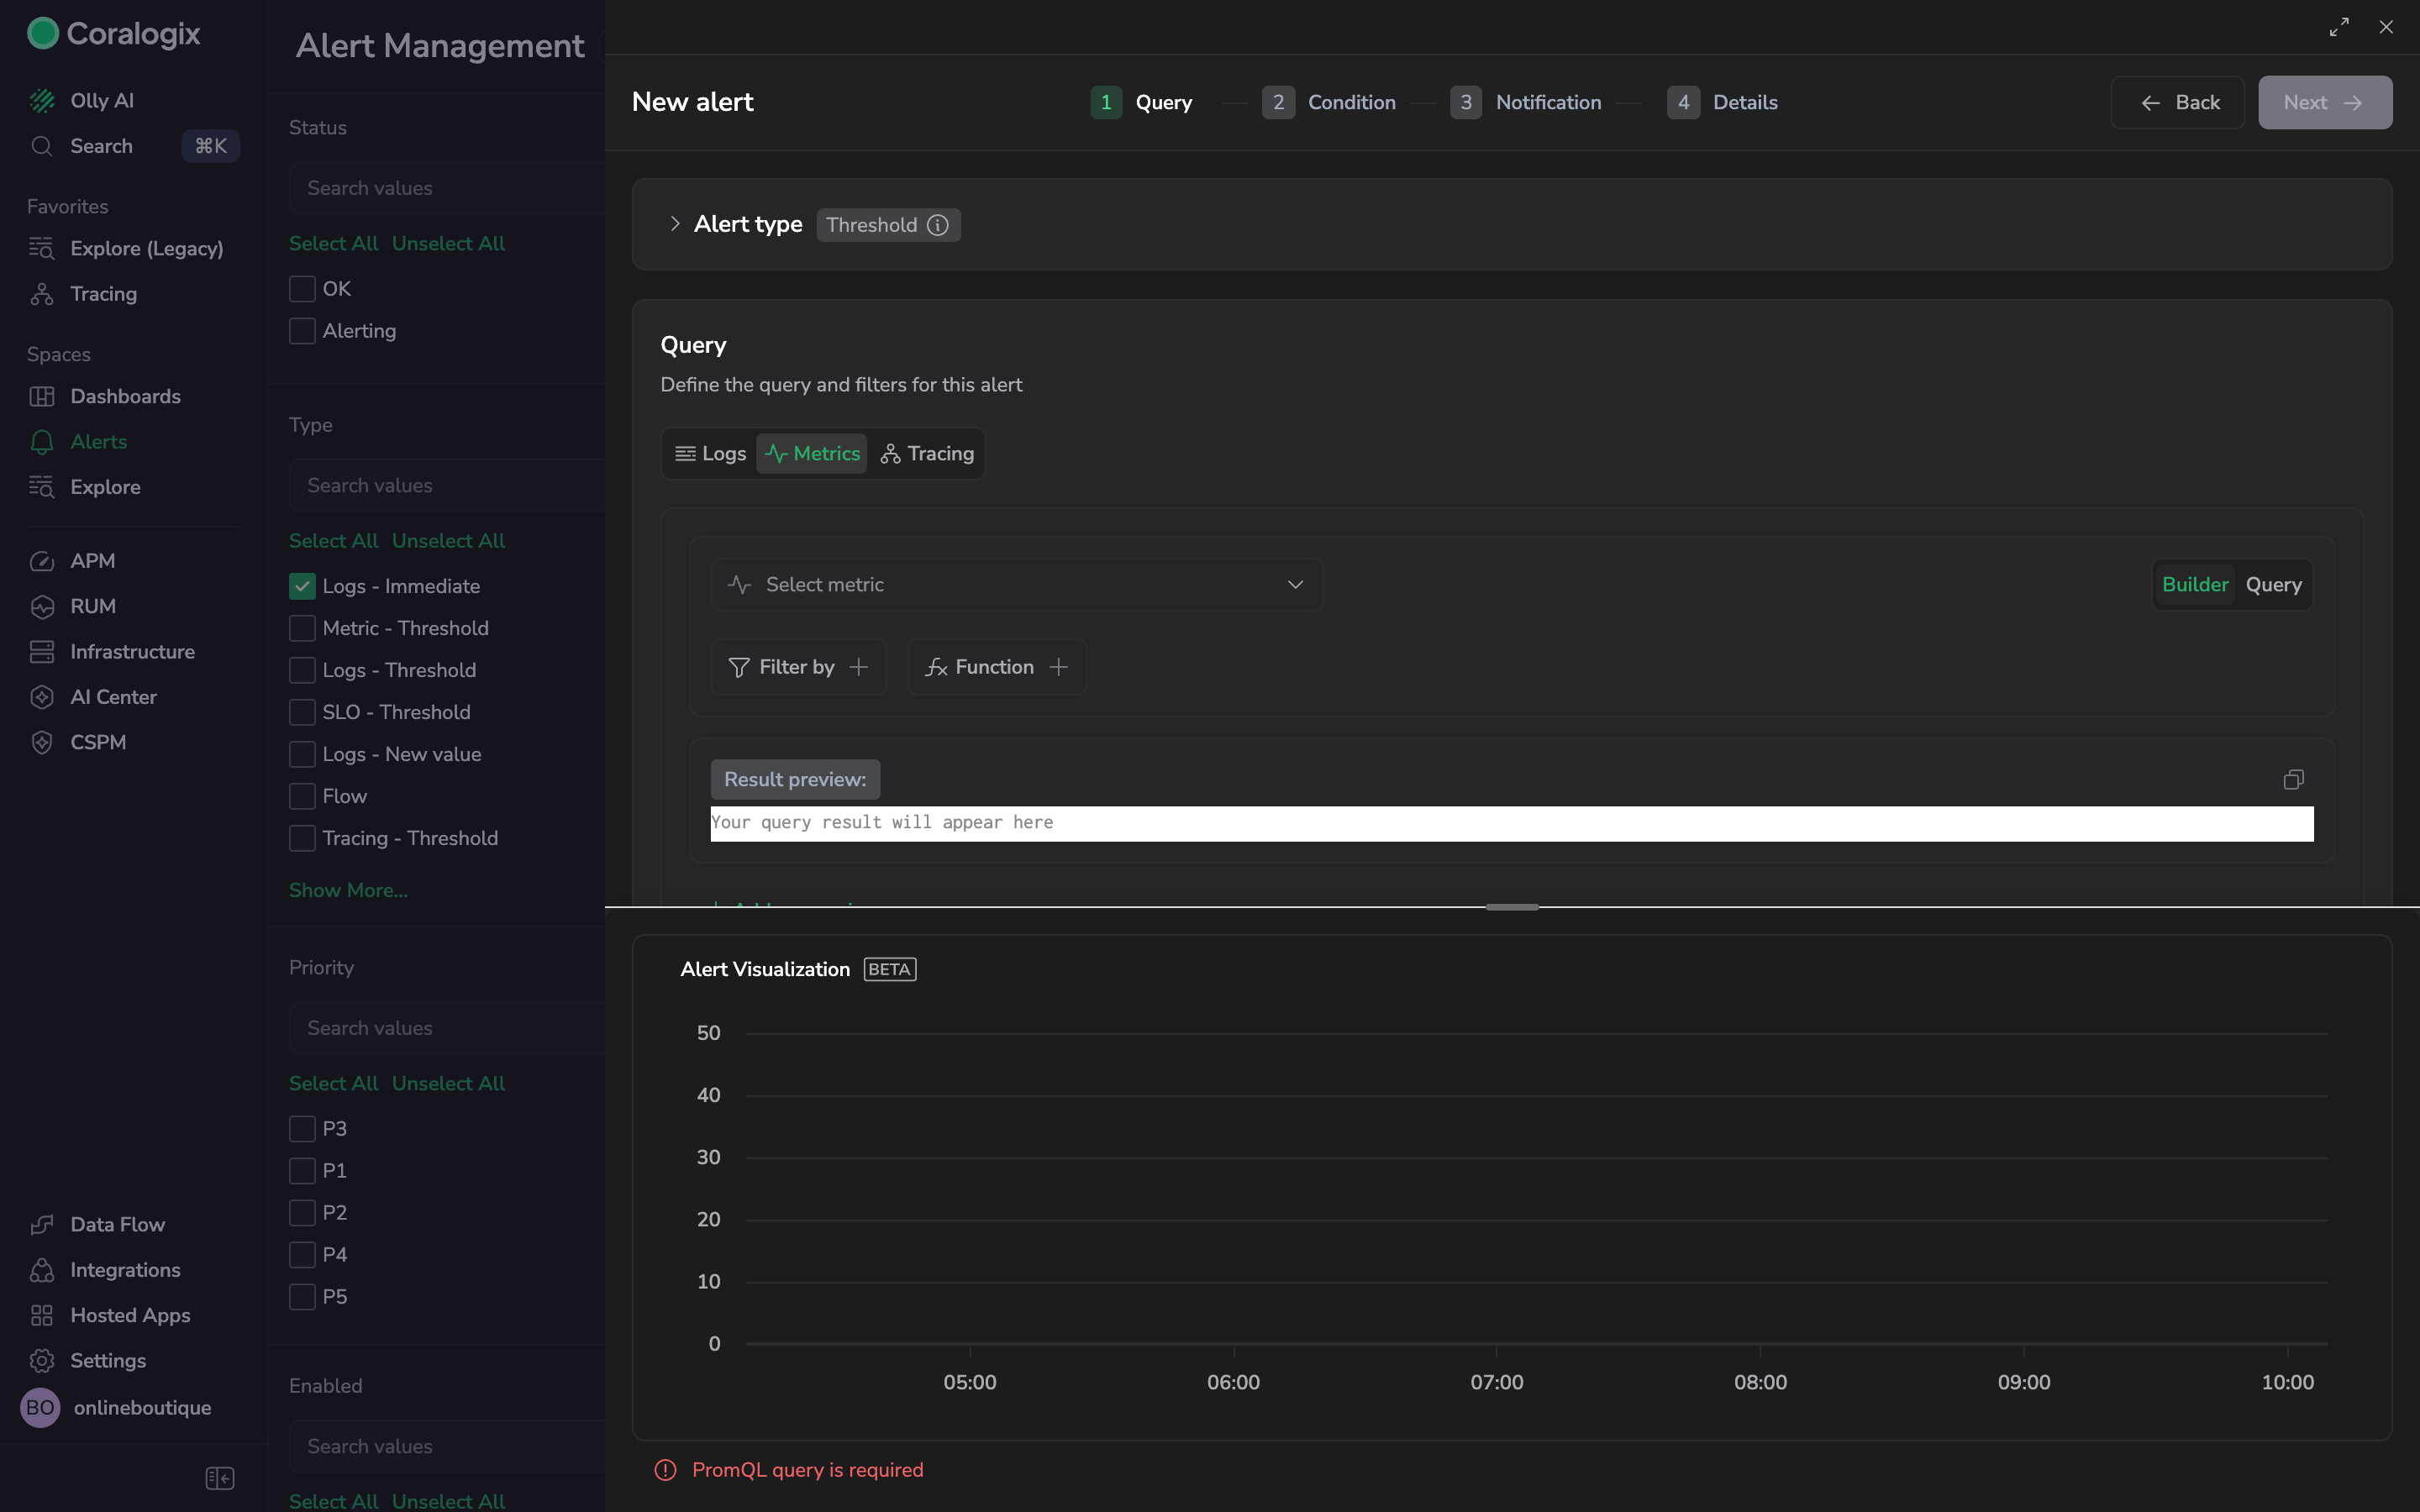Open the Alerts section

pos(98,441)
